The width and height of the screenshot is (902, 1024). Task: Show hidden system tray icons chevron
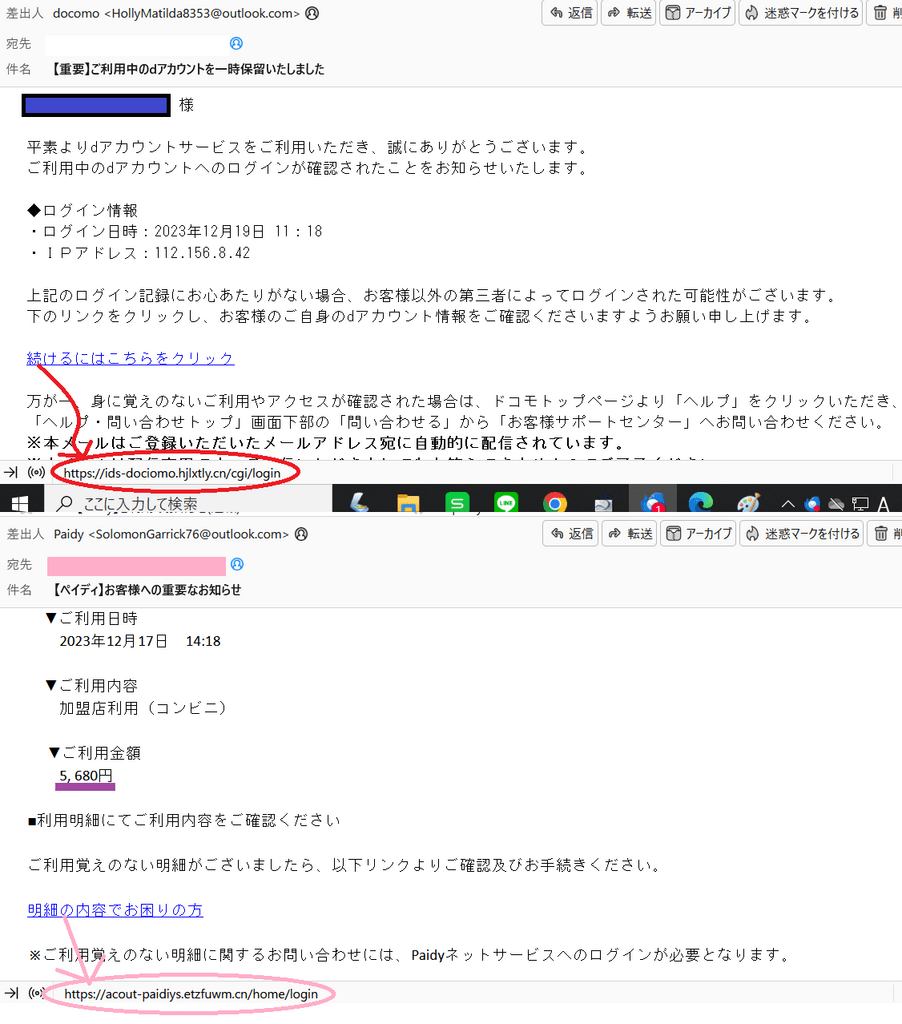(788, 504)
